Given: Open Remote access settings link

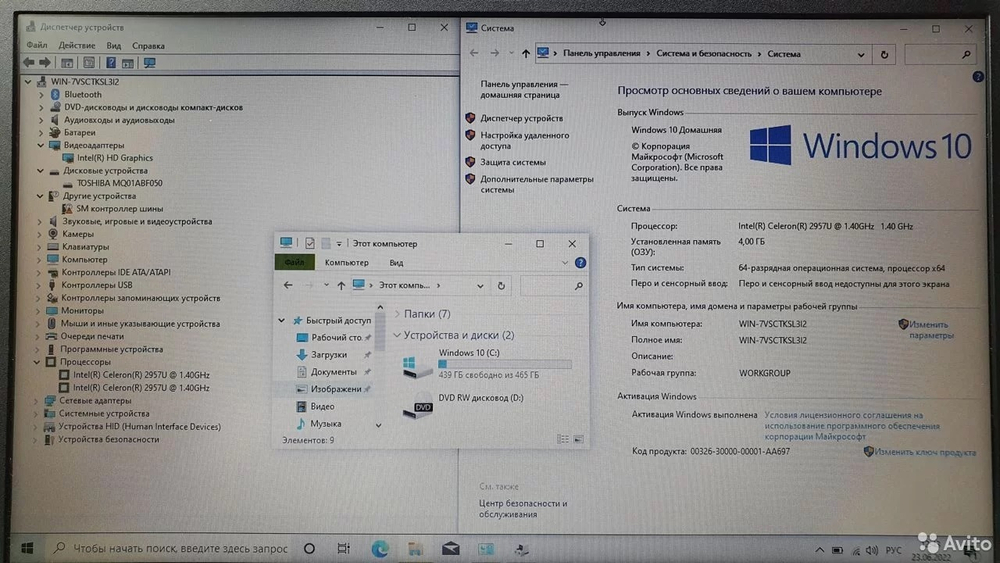Looking at the screenshot, I should (524, 140).
